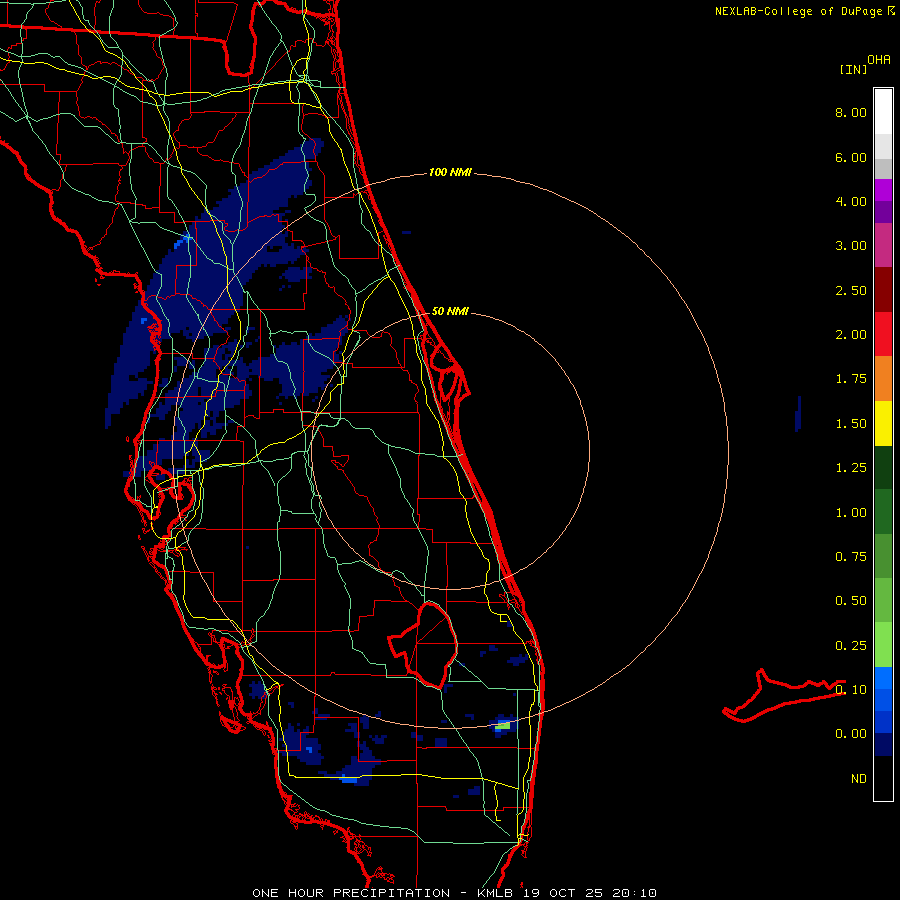Click the 1.50 legend value
Viewport: 900px width, 900px height.
tap(851, 424)
